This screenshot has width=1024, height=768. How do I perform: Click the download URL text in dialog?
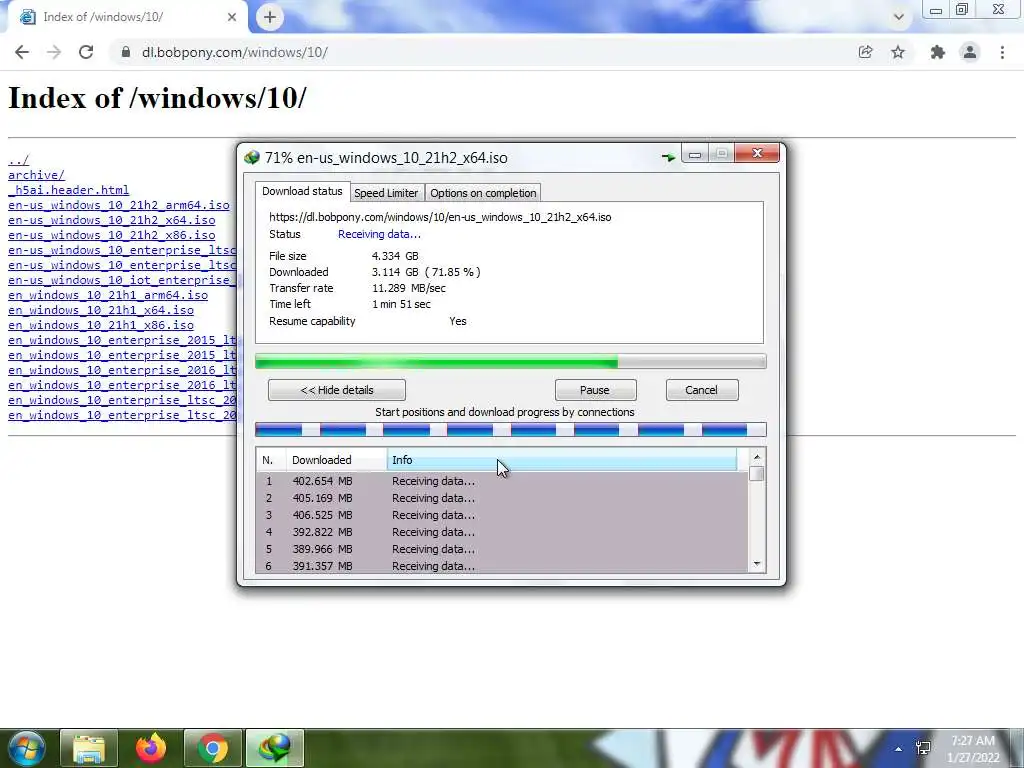[x=440, y=217]
